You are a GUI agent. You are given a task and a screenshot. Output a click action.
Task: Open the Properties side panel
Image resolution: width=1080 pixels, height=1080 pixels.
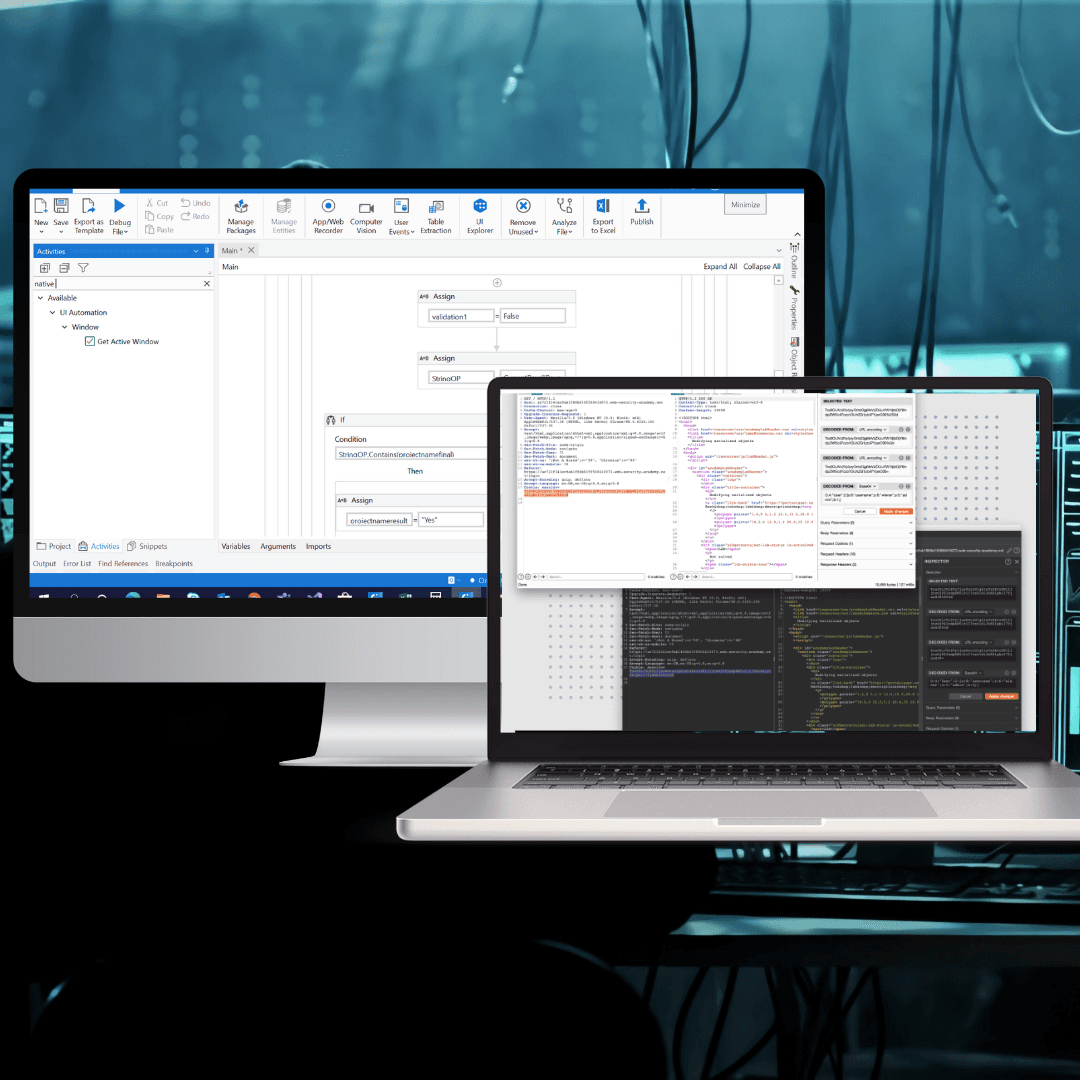pos(794,309)
